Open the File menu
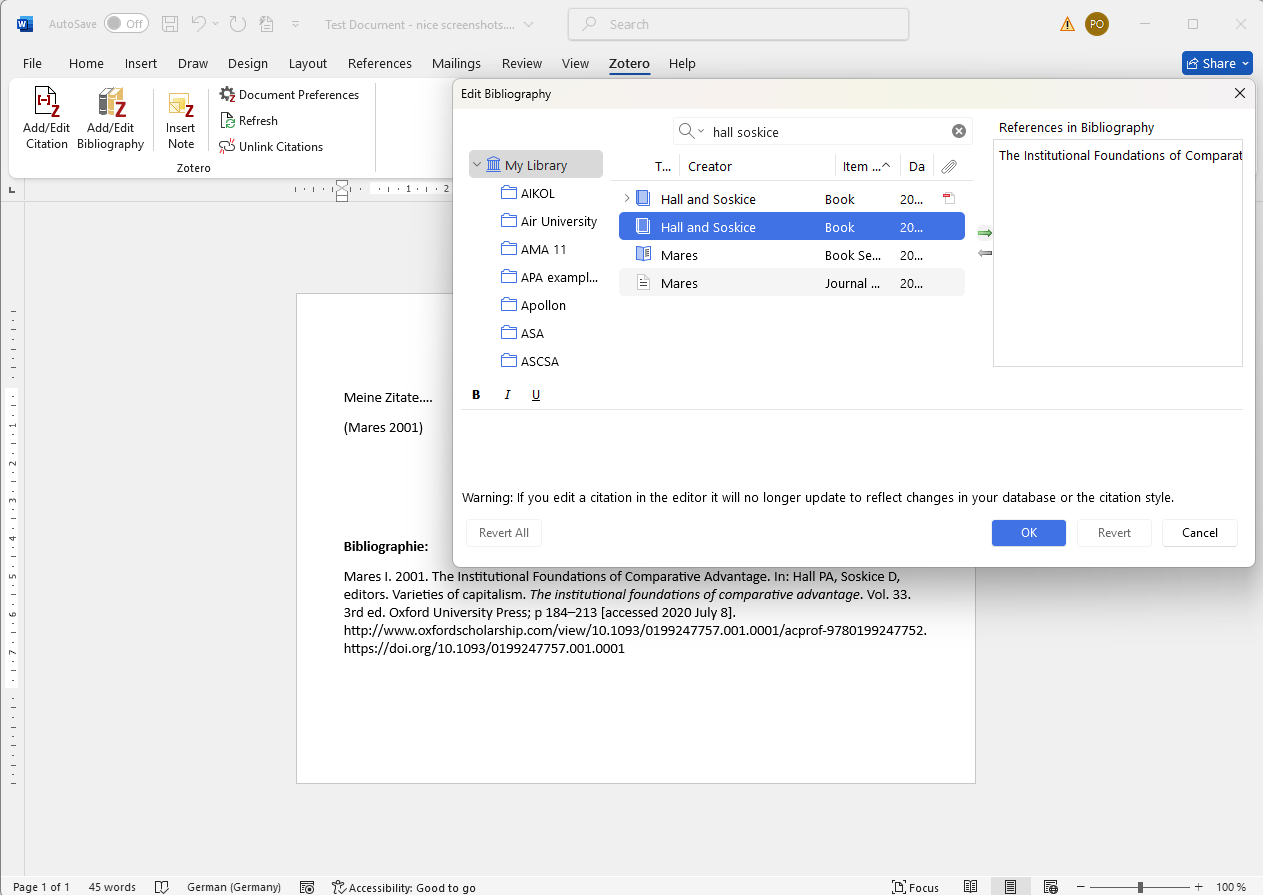 (32, 63)
